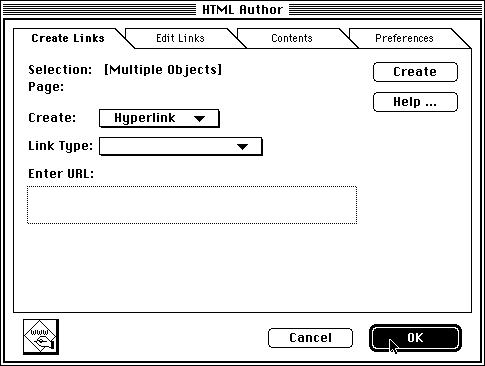
Task: Open the Hyperlink create-type dropdown
Action: 159,118
